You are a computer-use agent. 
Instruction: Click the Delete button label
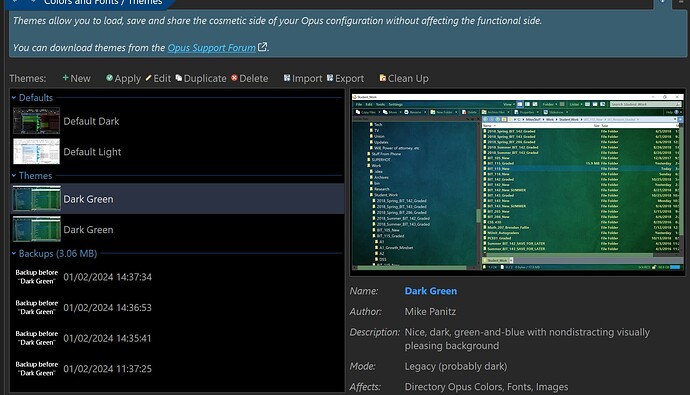[x=253, y=78]
